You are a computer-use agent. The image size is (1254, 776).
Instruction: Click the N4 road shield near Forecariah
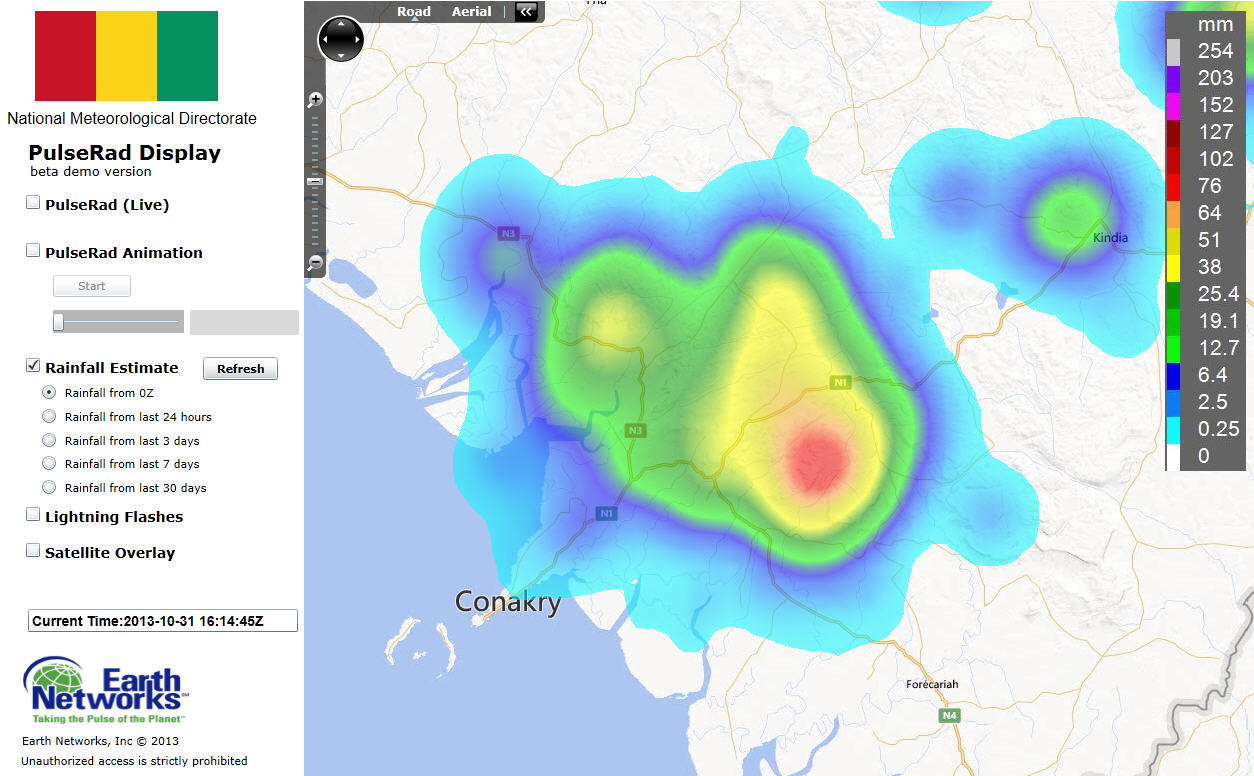949,716
